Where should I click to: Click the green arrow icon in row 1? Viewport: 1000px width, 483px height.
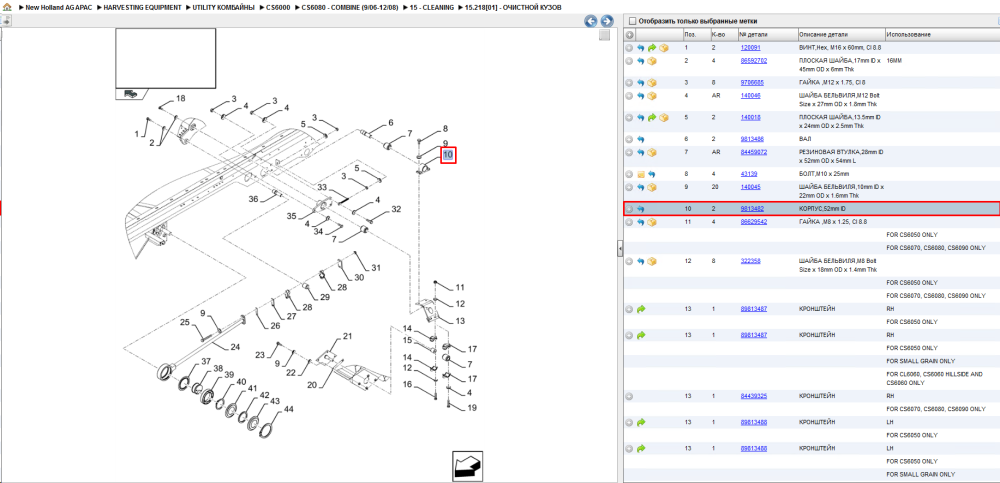pos(652,48)
